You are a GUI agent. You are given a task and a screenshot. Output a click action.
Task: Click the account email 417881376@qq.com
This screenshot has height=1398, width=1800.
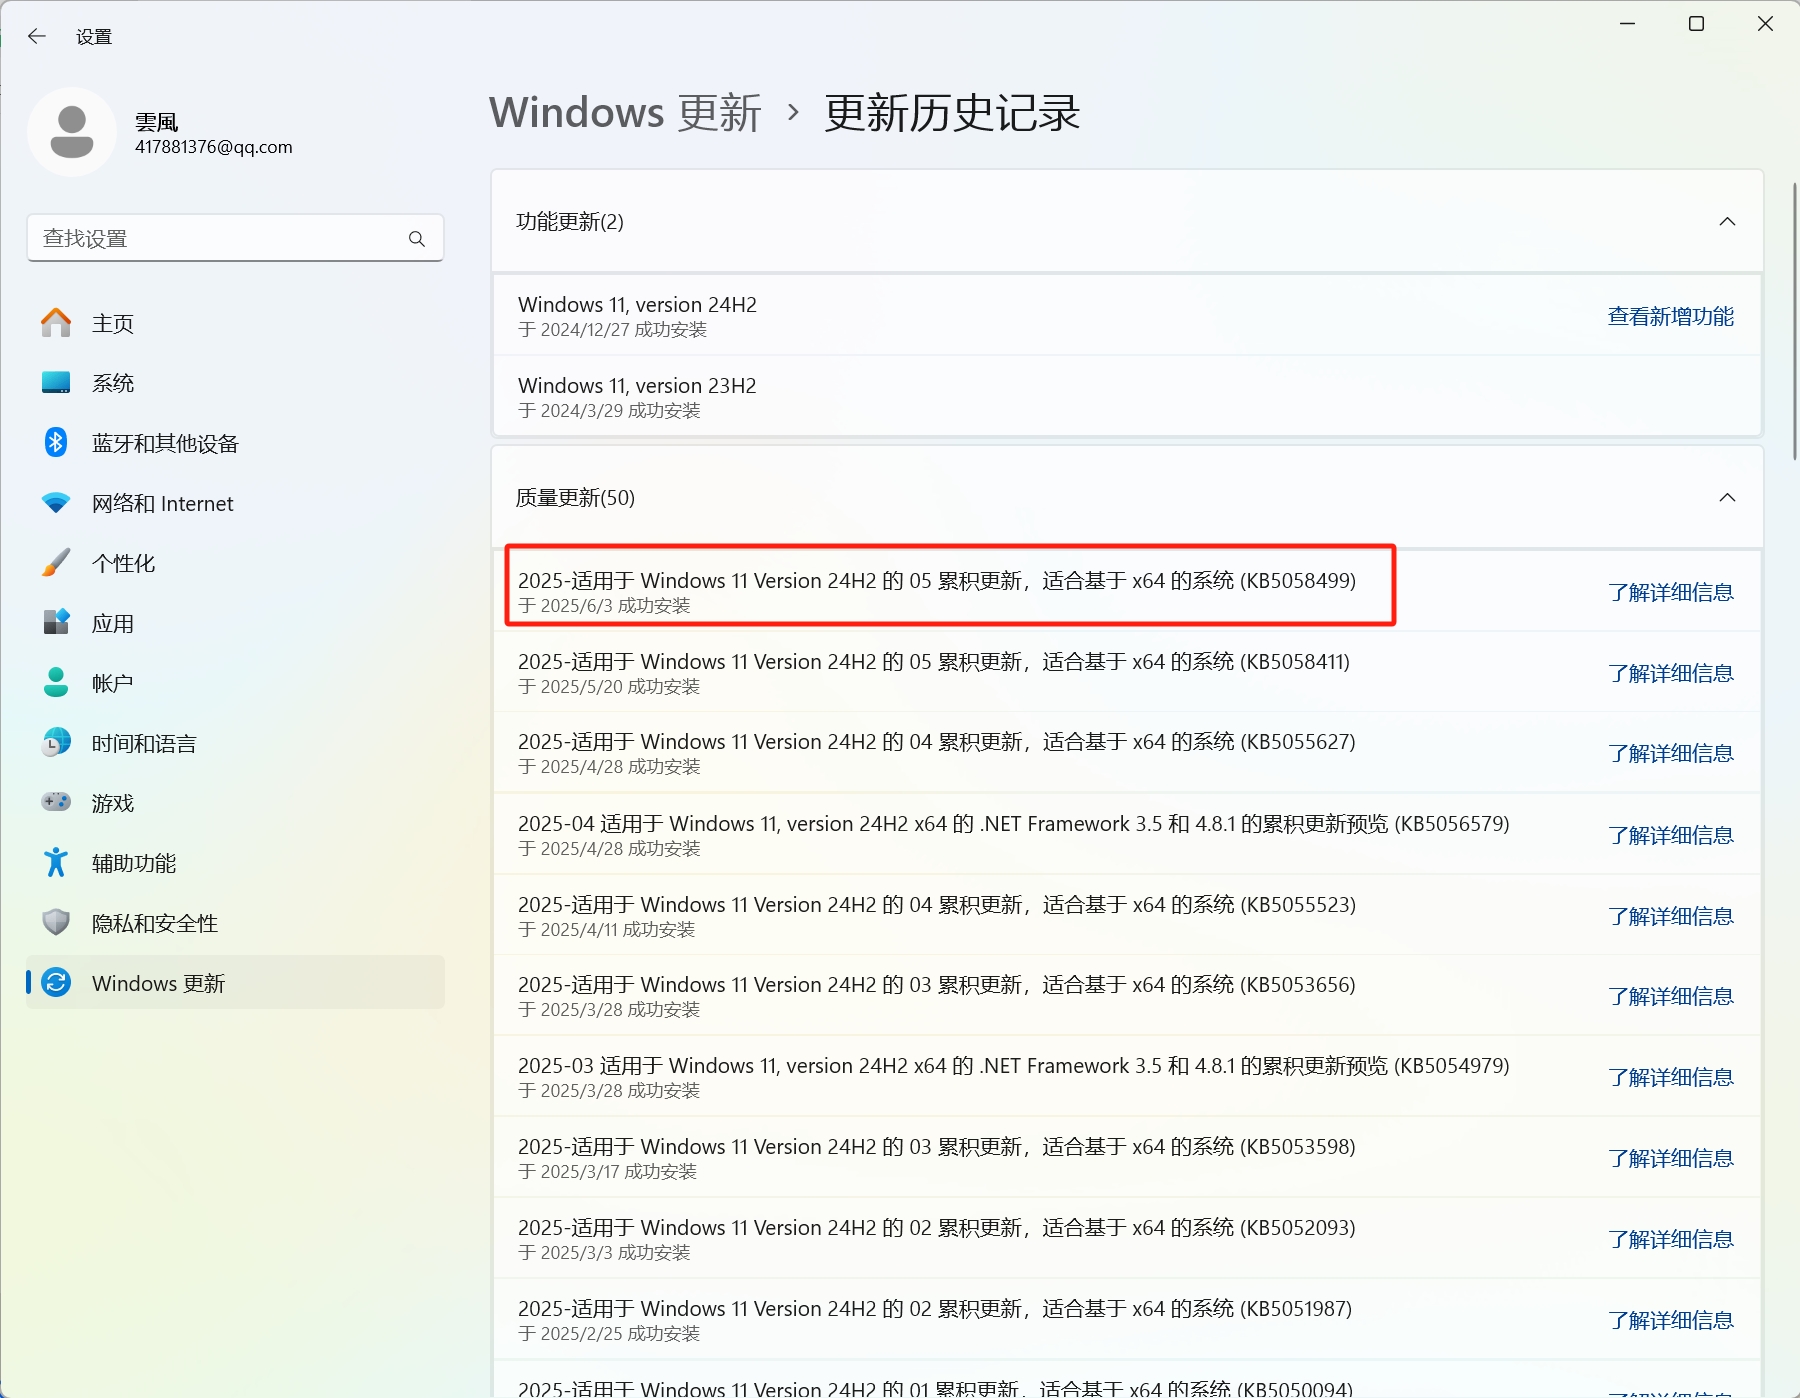tap(214, 147)
